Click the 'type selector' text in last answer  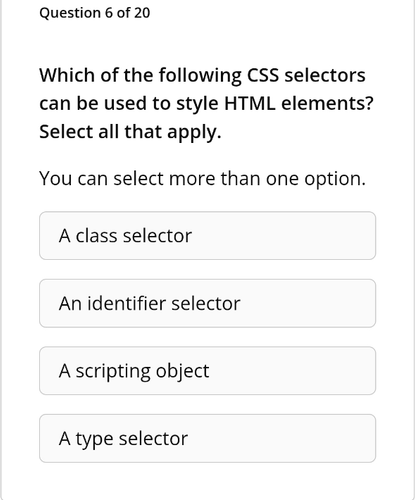(132, 439)
